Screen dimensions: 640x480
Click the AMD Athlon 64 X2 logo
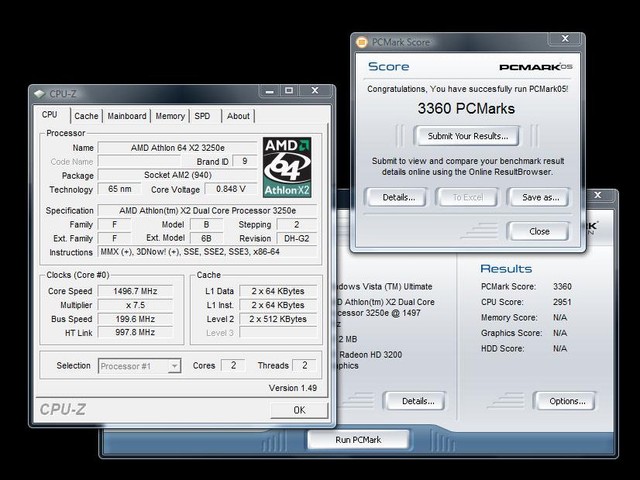pos(287,167)
